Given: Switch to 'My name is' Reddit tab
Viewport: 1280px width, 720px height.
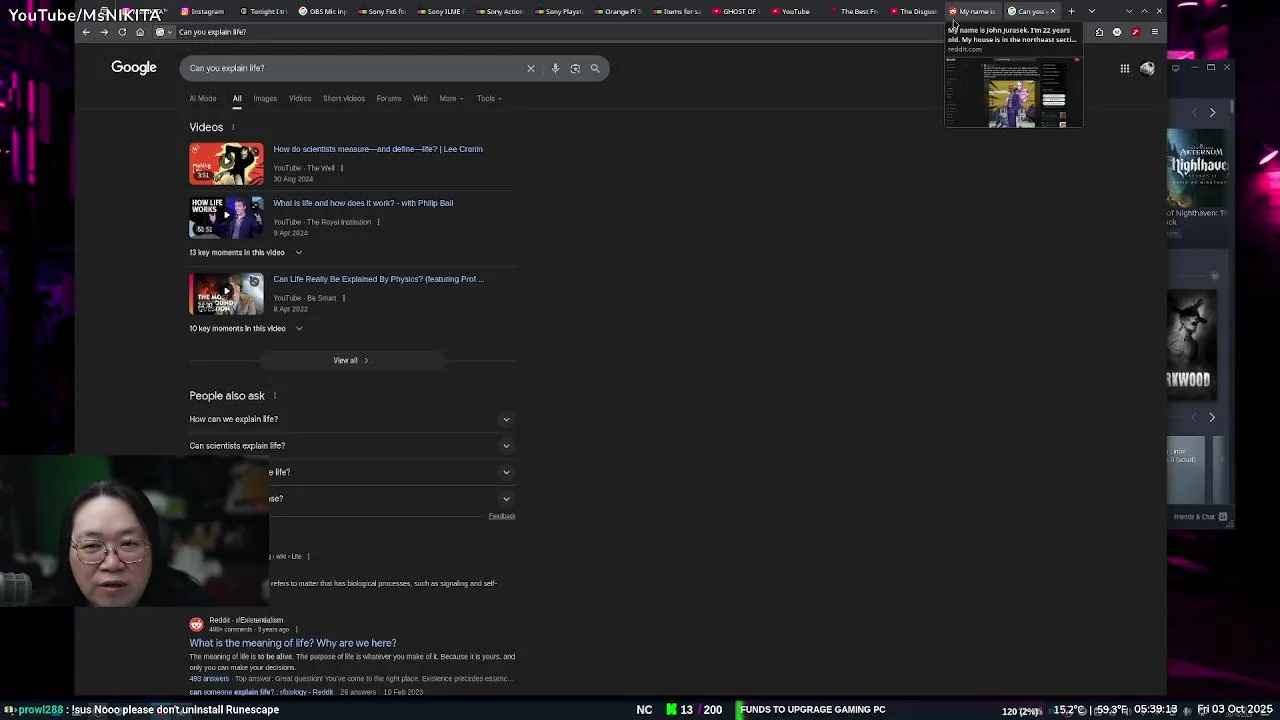Looking at the screenshot, I should 973,11.
